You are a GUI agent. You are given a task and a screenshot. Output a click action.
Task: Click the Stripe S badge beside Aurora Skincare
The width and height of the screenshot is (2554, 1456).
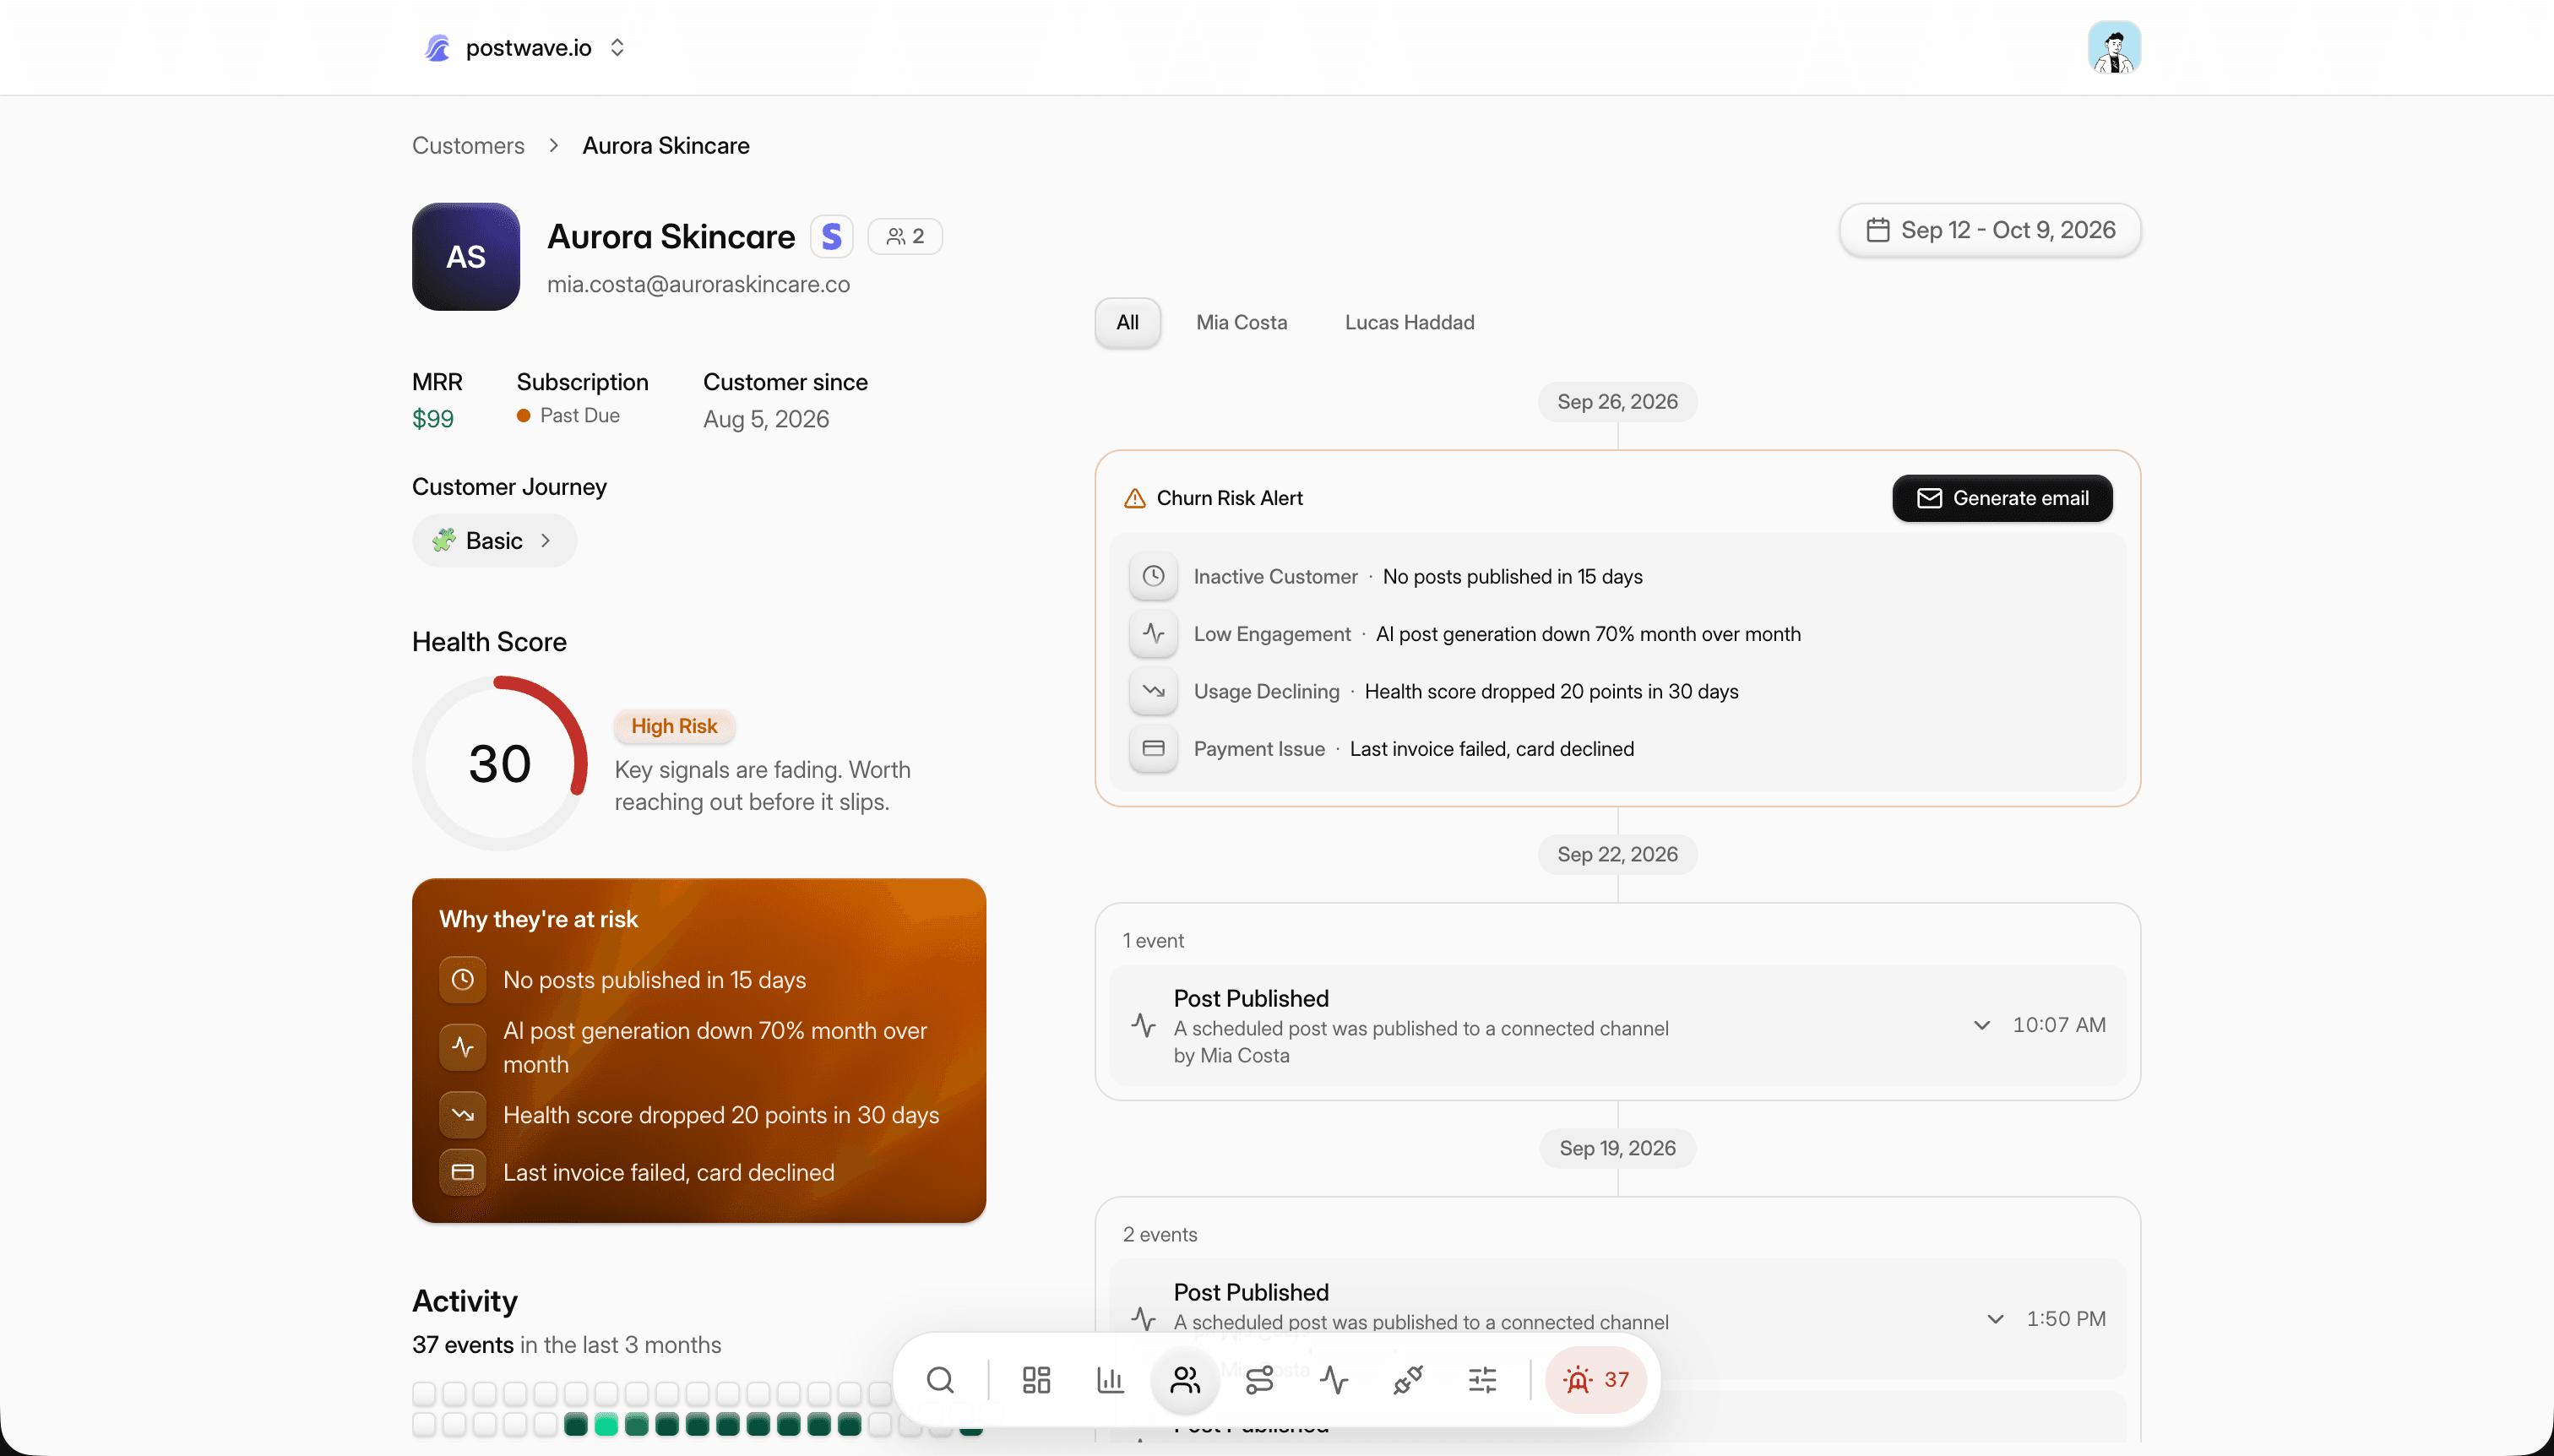[x=831, y=237]
